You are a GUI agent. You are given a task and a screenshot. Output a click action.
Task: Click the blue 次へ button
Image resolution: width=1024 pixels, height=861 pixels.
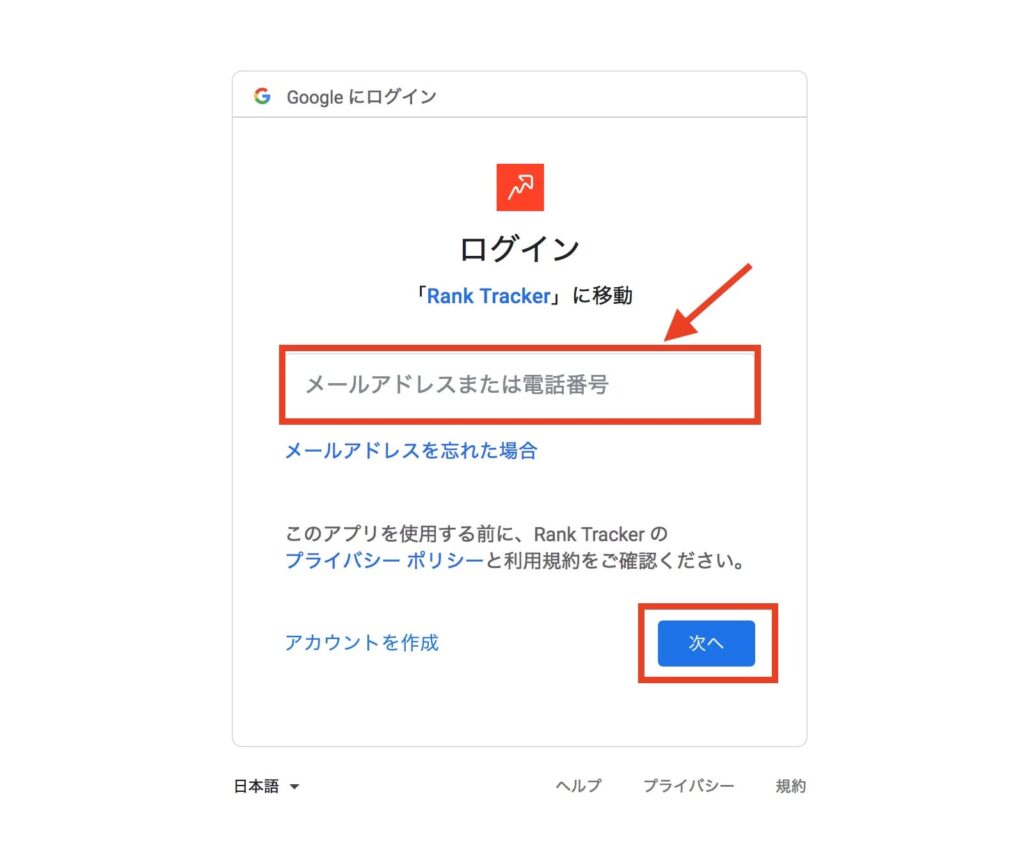(x=706, y=643)
